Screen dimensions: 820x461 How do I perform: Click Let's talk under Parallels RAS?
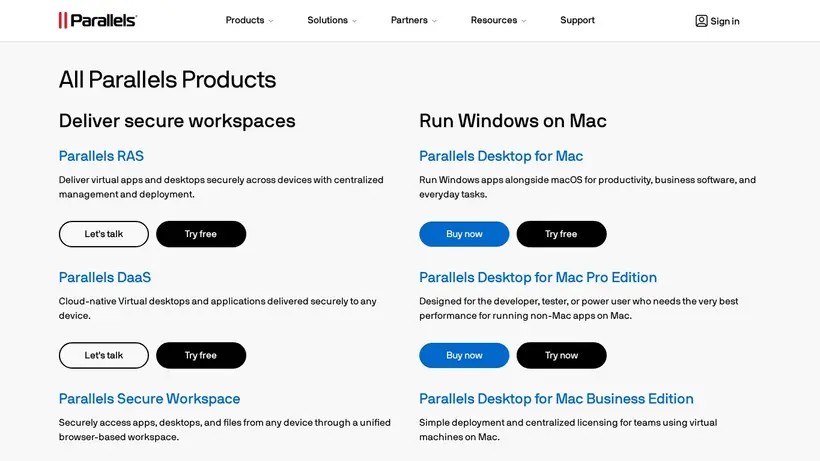point(104,234)
